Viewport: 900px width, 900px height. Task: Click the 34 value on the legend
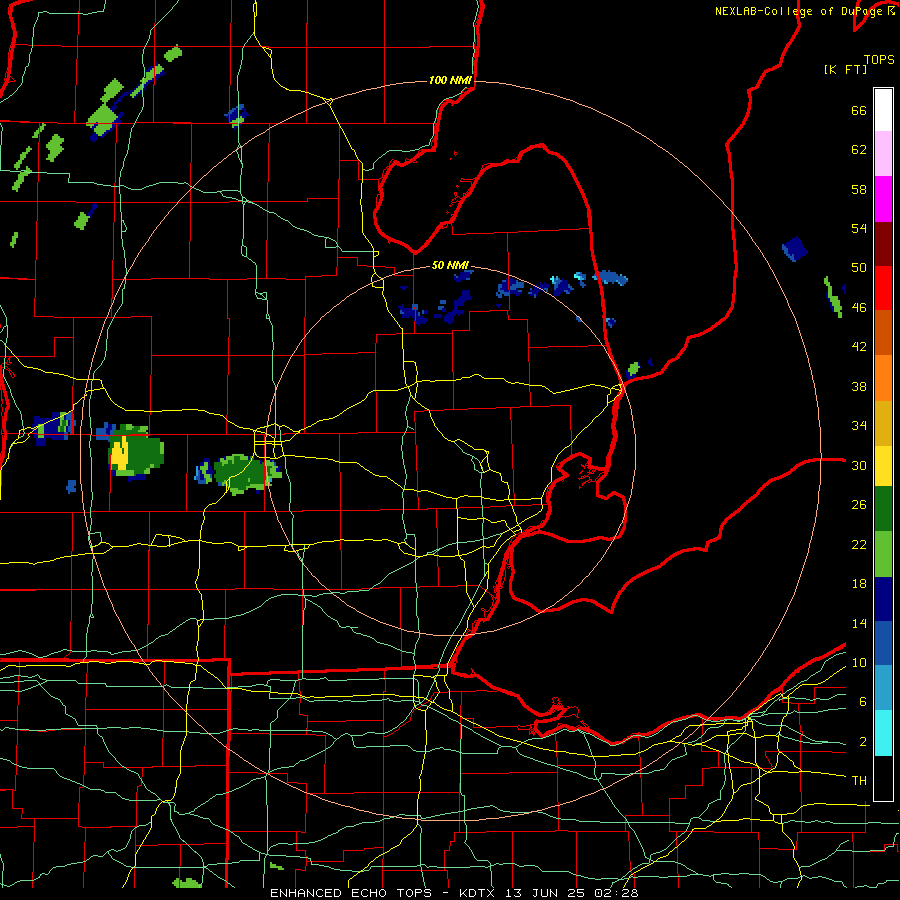(x=859, y=426)
